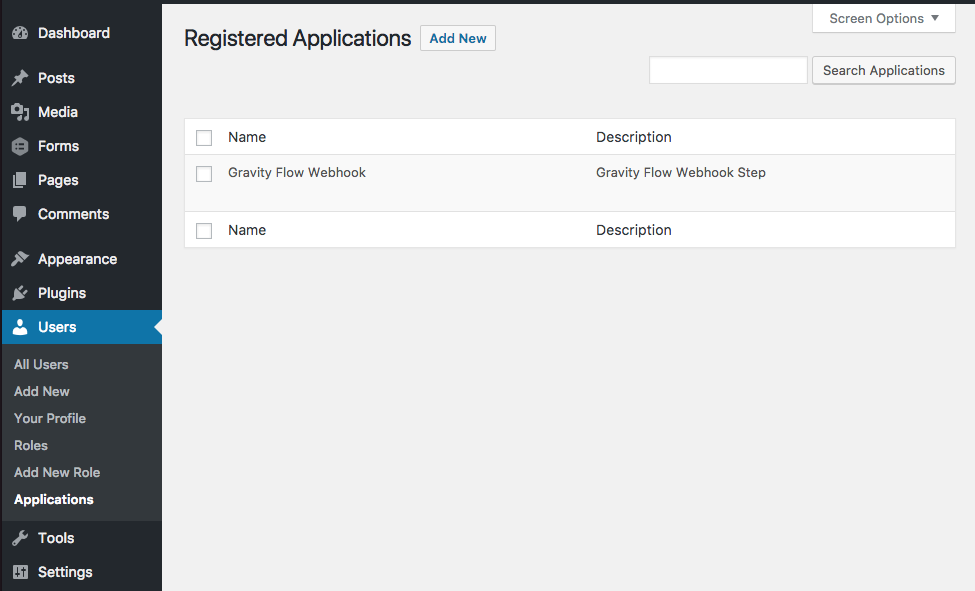Toggle select-all checkbox in table footer
Screen dimensions: 975x591
[204, 231]
